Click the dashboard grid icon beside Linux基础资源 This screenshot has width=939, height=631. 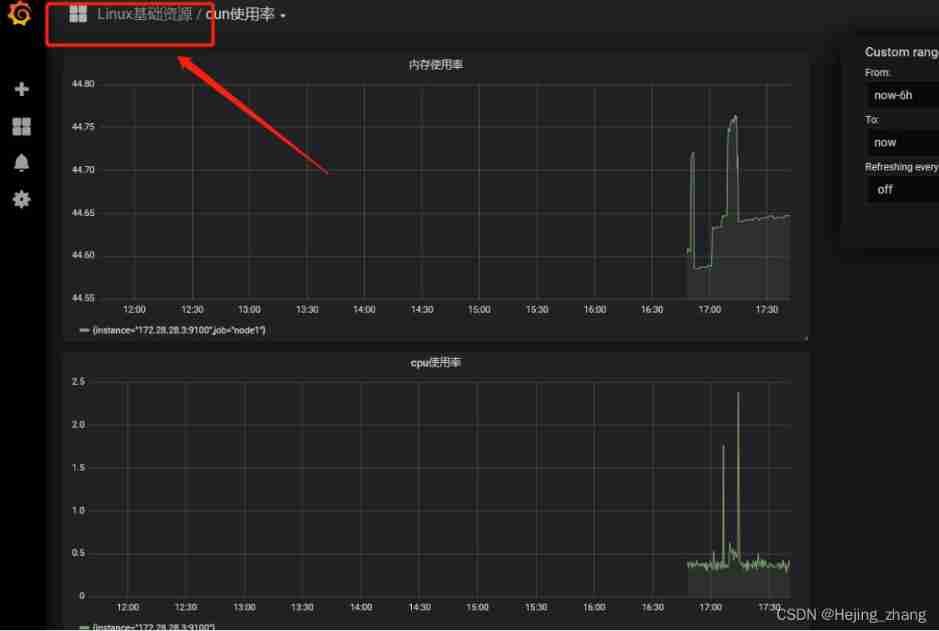click(78, 14)
